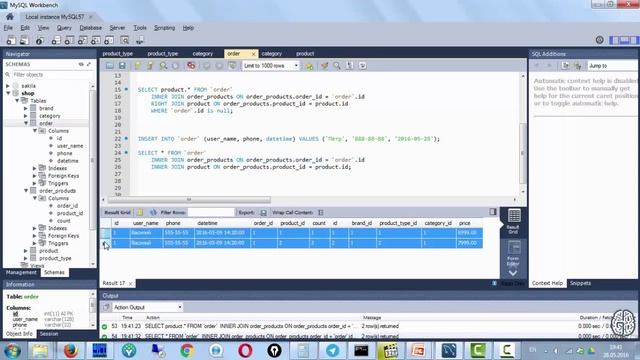Screen dimensions: 640x360
Task: Collapse the order_products table node
Action: 26,191
